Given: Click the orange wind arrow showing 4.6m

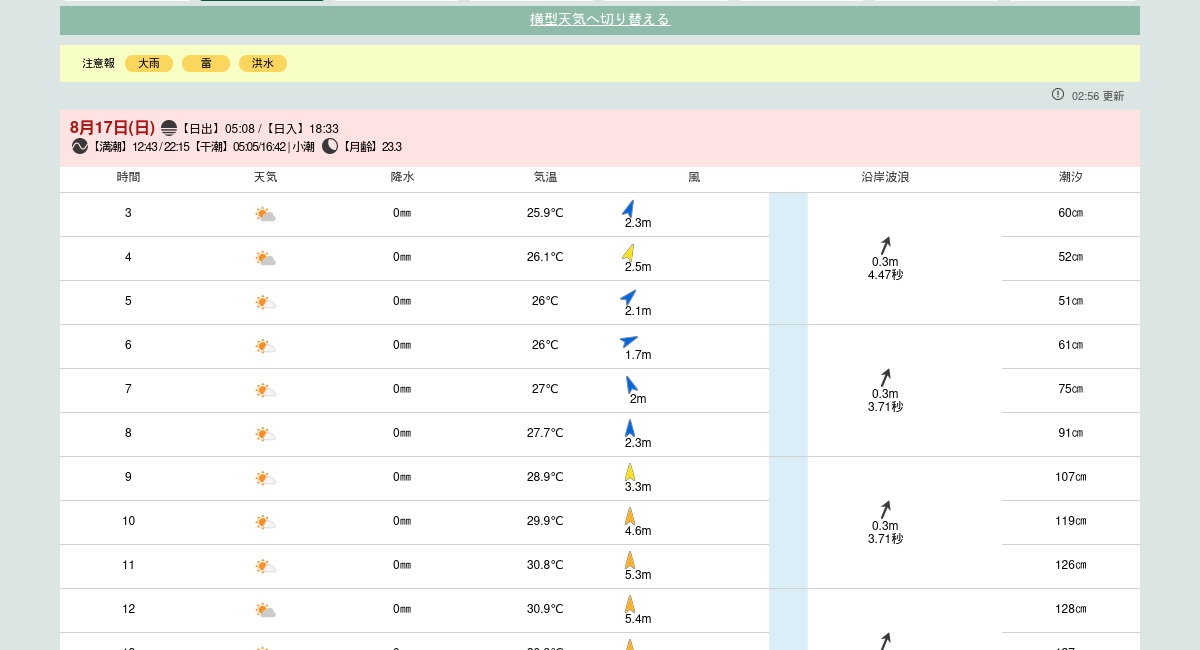Looking at the screenshot, I should [x=630, y=516].
